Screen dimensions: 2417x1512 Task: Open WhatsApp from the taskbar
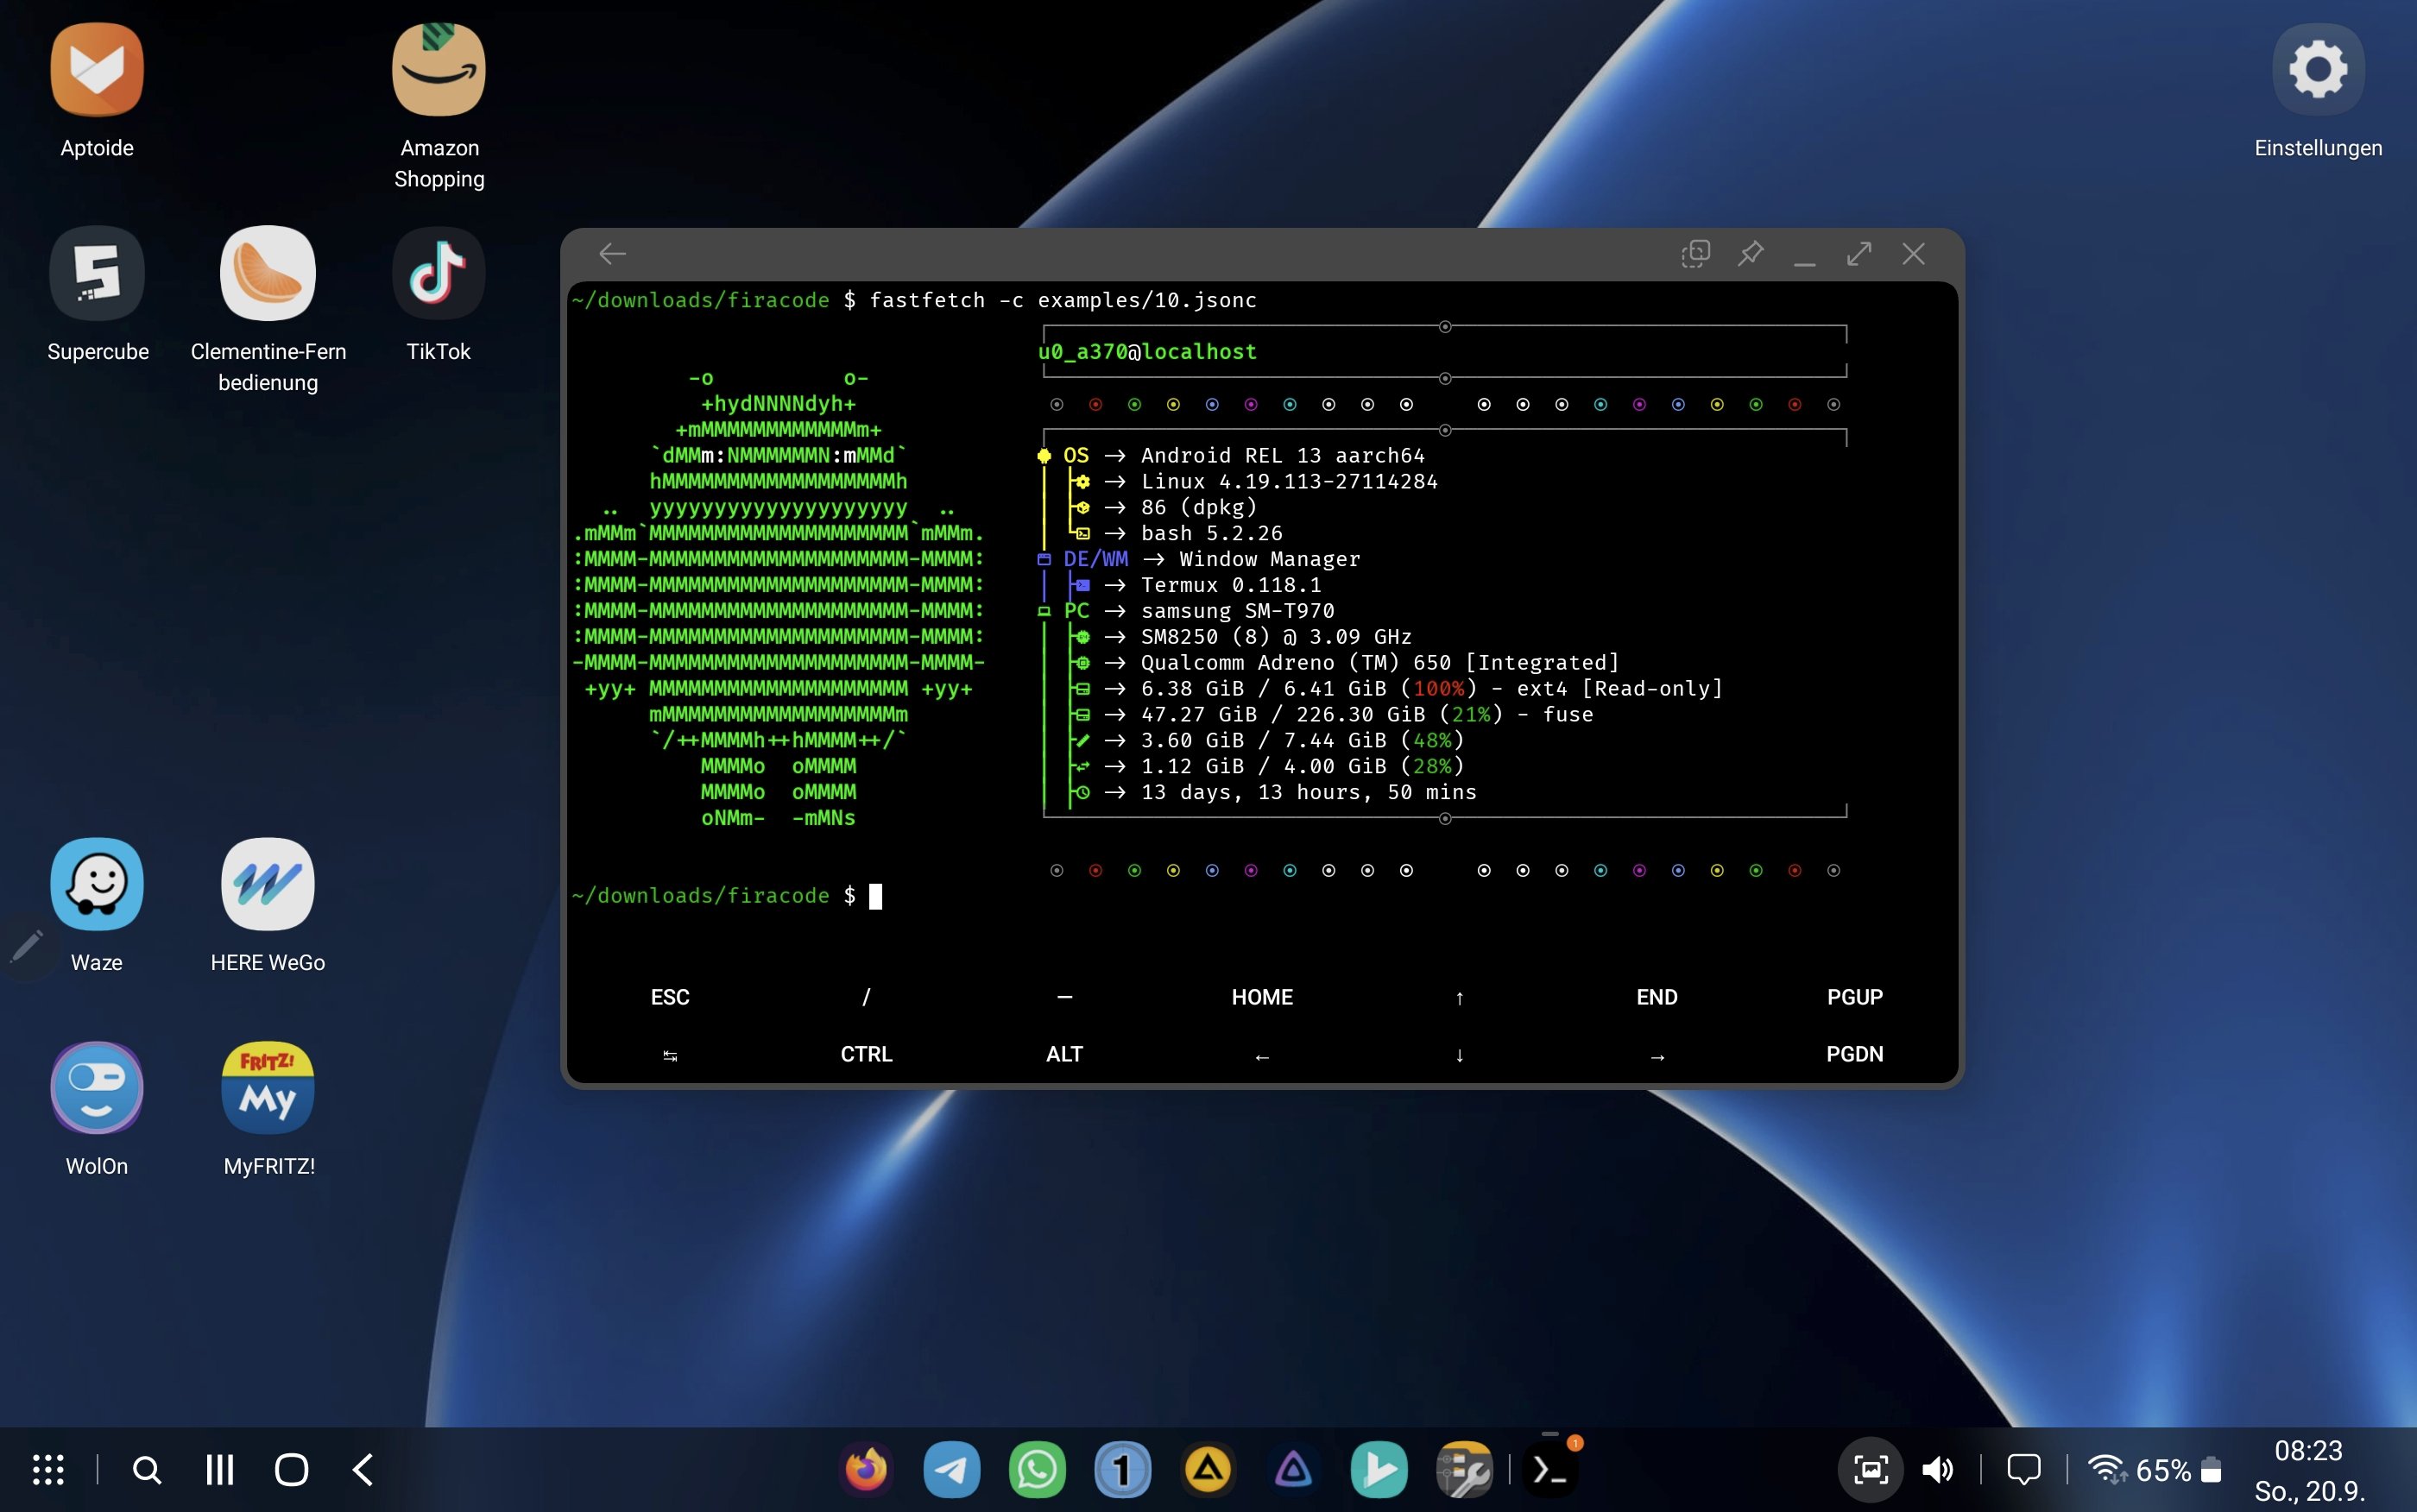coord(1037,1469)
